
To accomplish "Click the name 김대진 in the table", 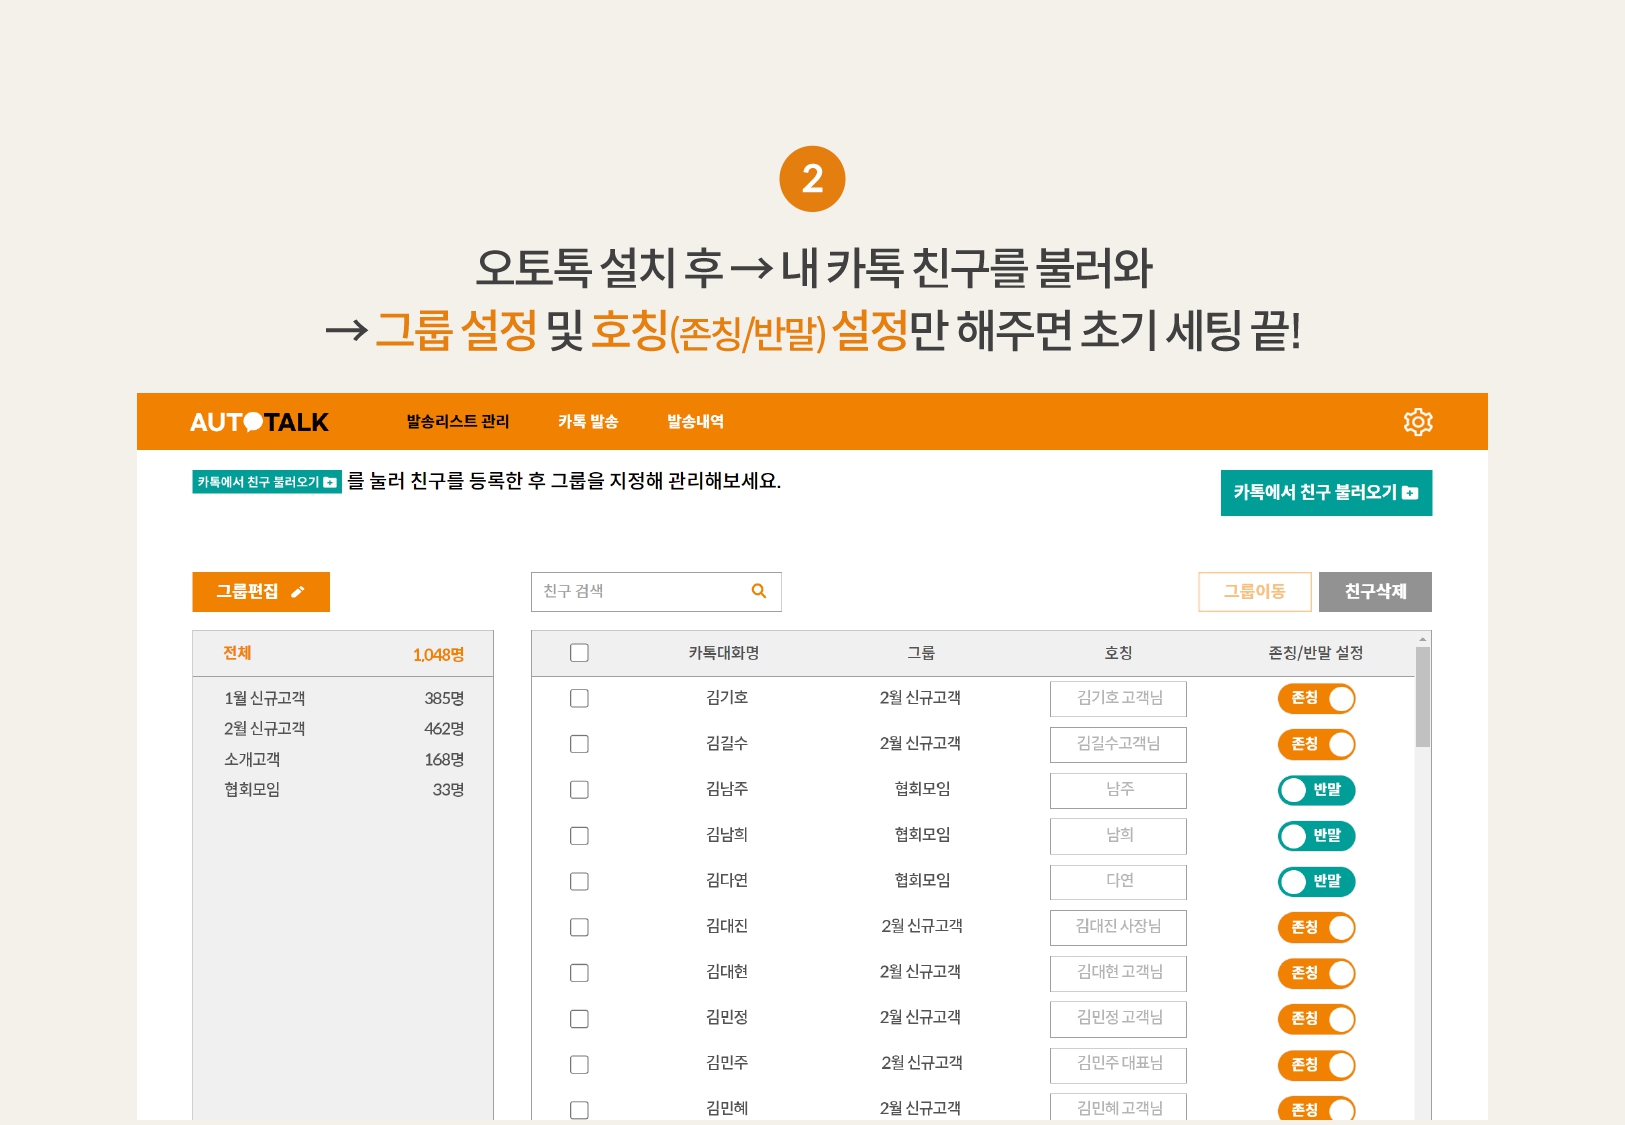I will [727, 927].
